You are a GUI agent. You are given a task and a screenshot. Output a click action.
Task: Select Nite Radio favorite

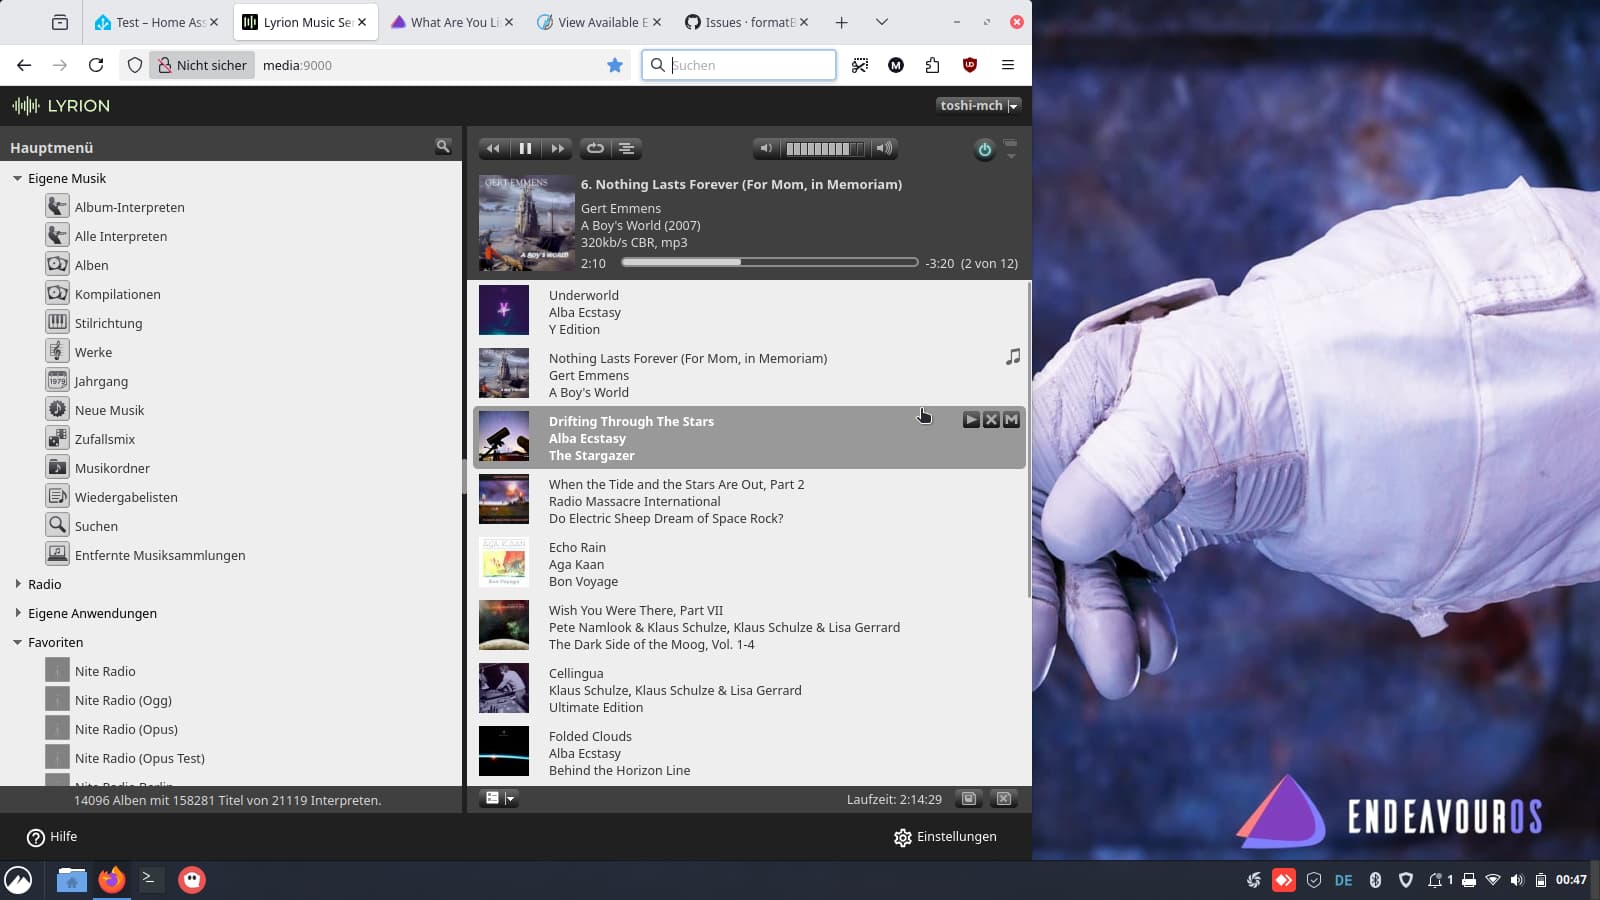click(x=105, y=671)
